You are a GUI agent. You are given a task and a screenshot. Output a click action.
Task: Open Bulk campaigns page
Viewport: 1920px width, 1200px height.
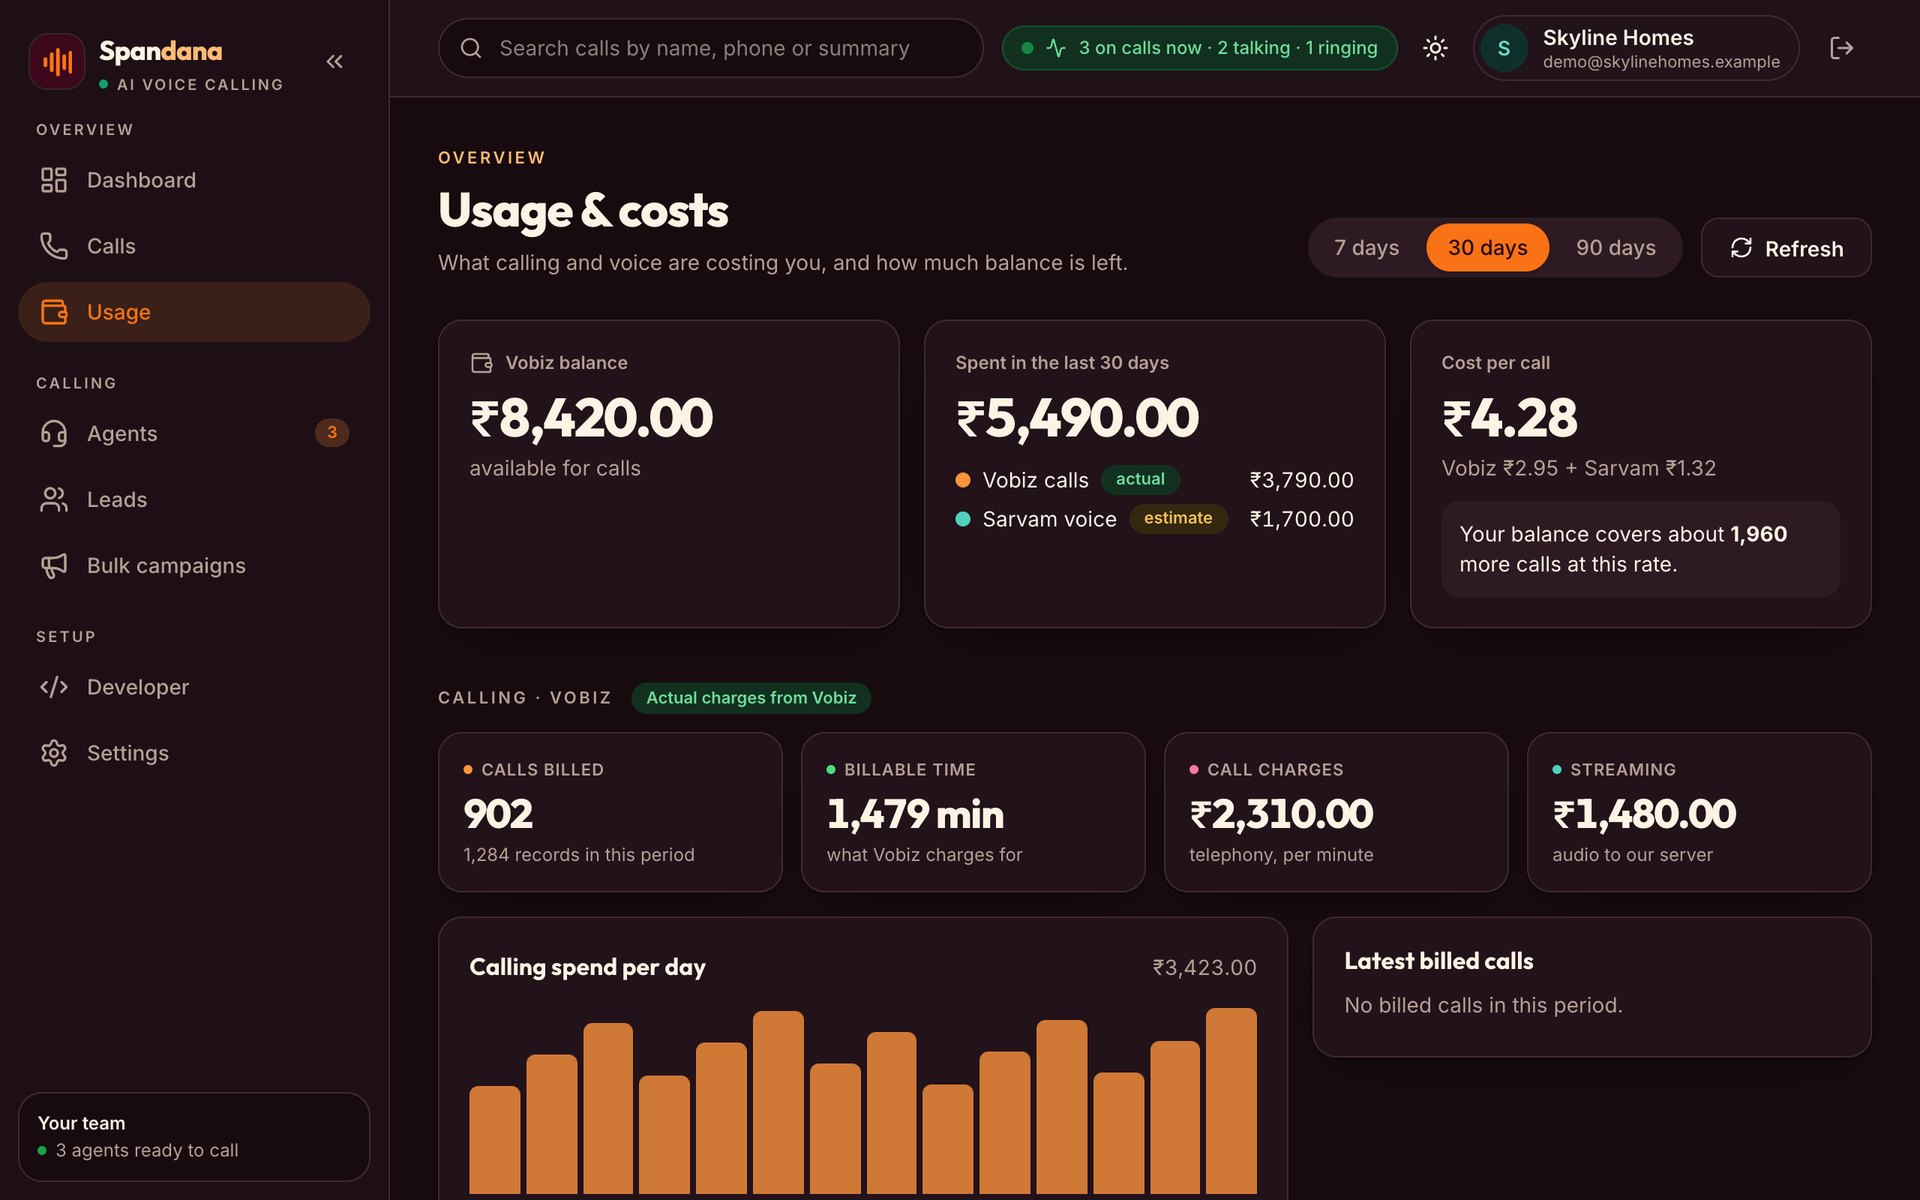(194, 565)
